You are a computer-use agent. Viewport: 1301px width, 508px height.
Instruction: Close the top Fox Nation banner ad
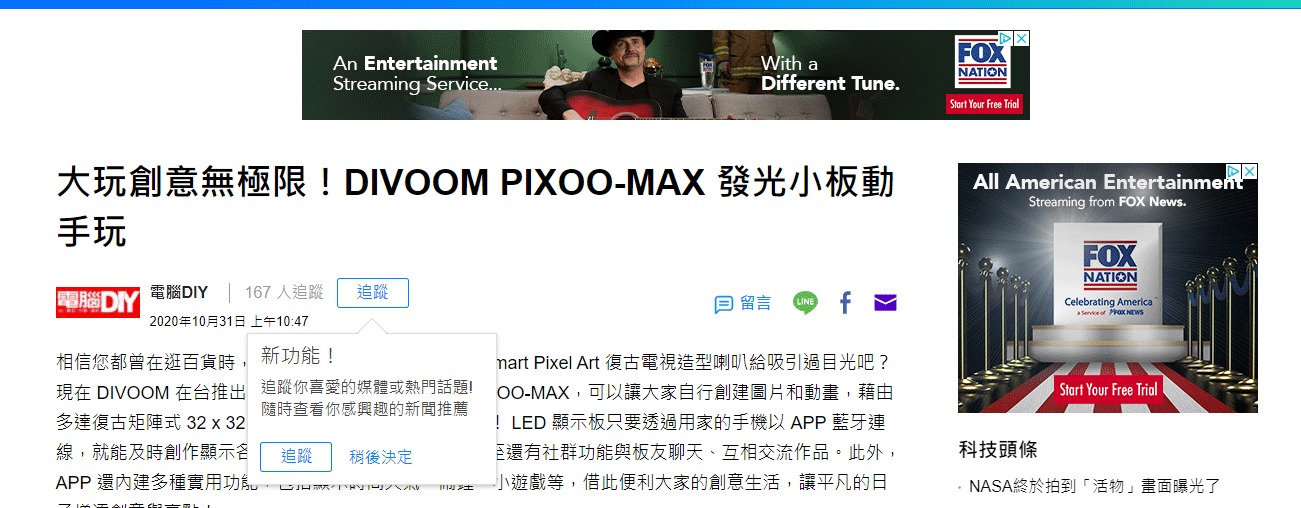(1022, 38)
